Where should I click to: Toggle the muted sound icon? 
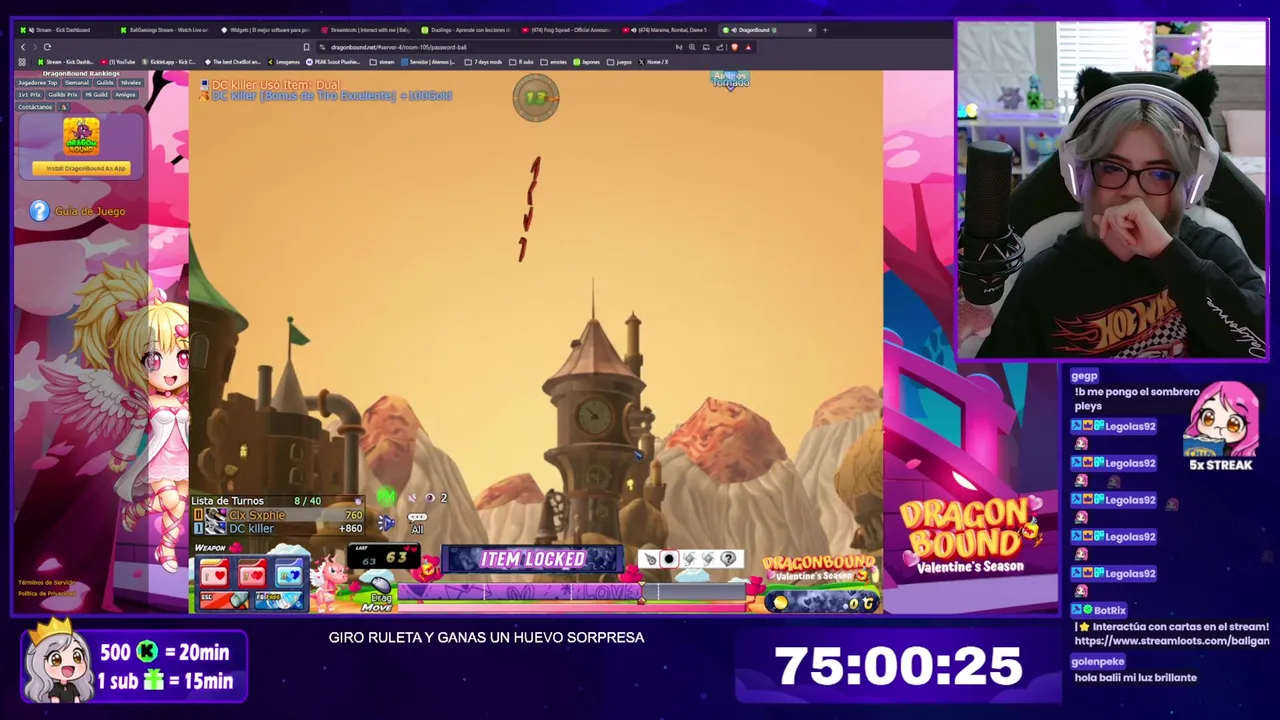tap(412, 498)
